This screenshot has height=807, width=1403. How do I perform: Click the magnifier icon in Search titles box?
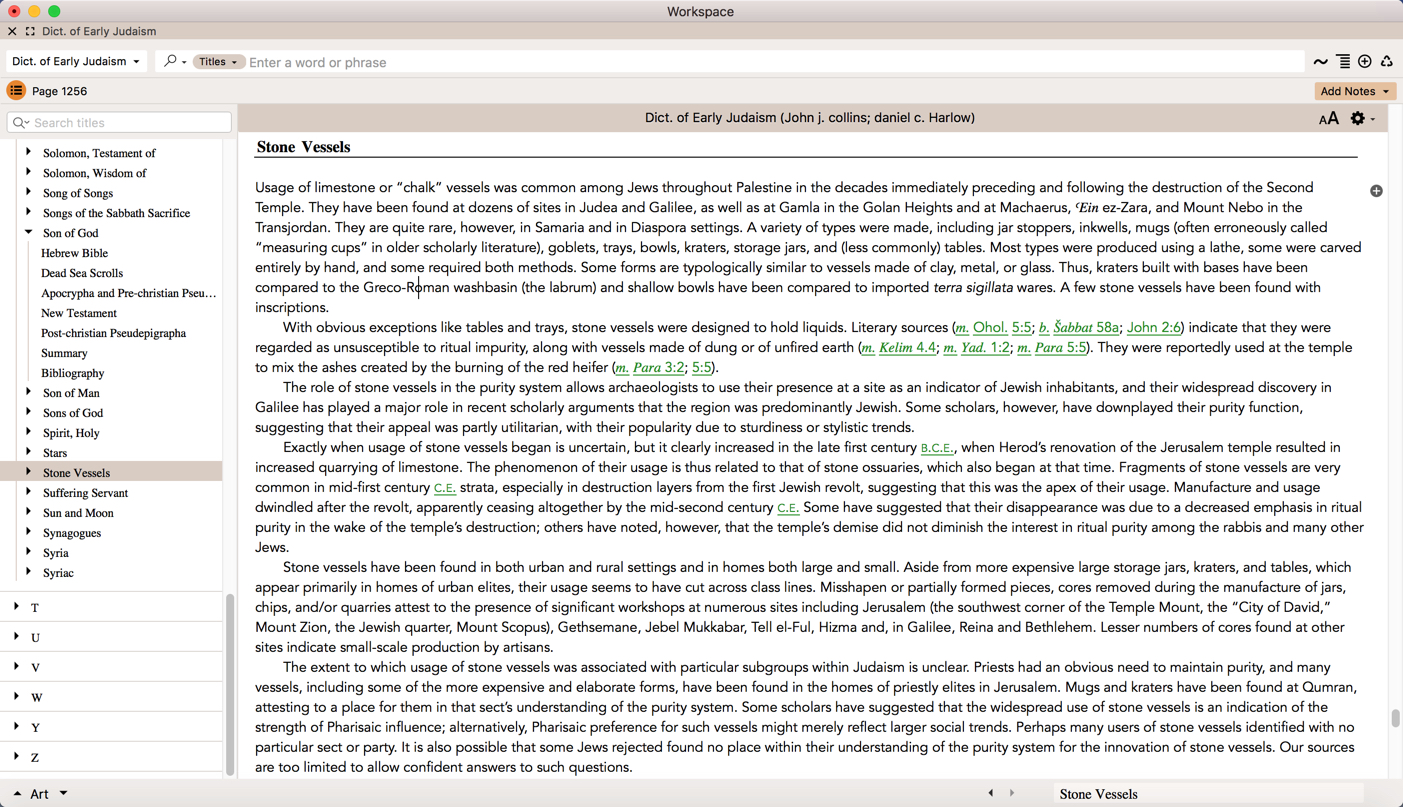coord(20,122)
